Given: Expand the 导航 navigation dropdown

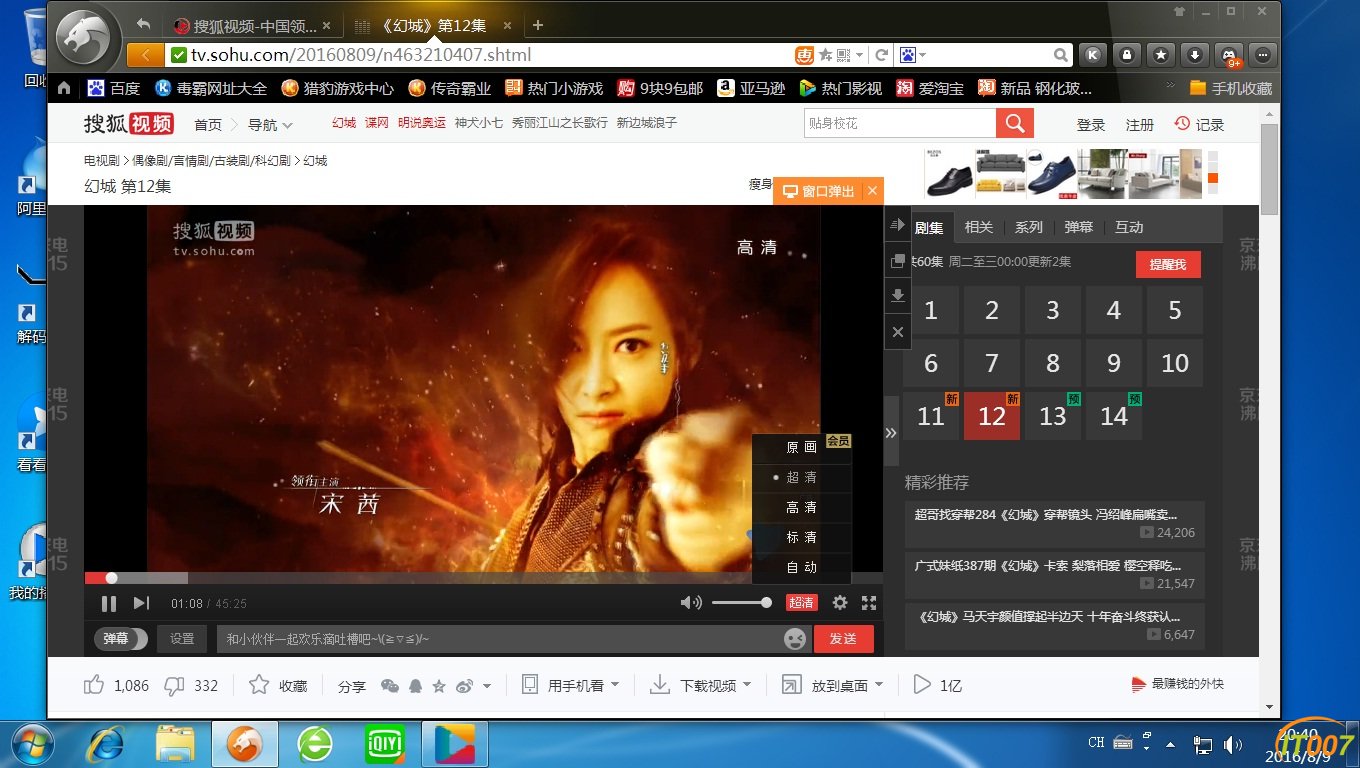Looking at the screenshot, I should (x=270, y=125).
